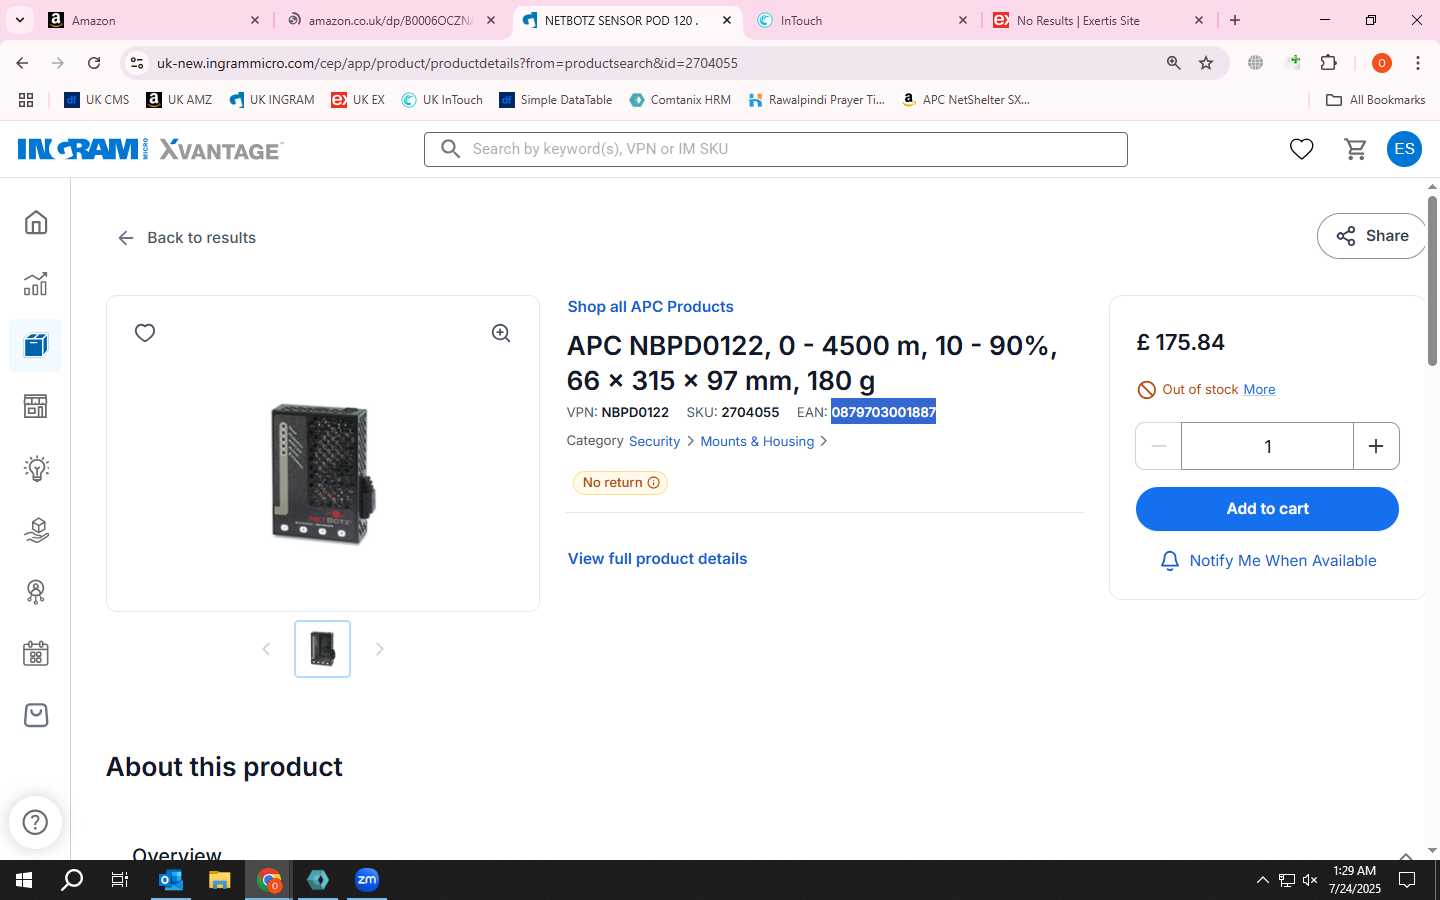
Task: Open the browser zoom magnifier icon
Action: (1174, 63)
